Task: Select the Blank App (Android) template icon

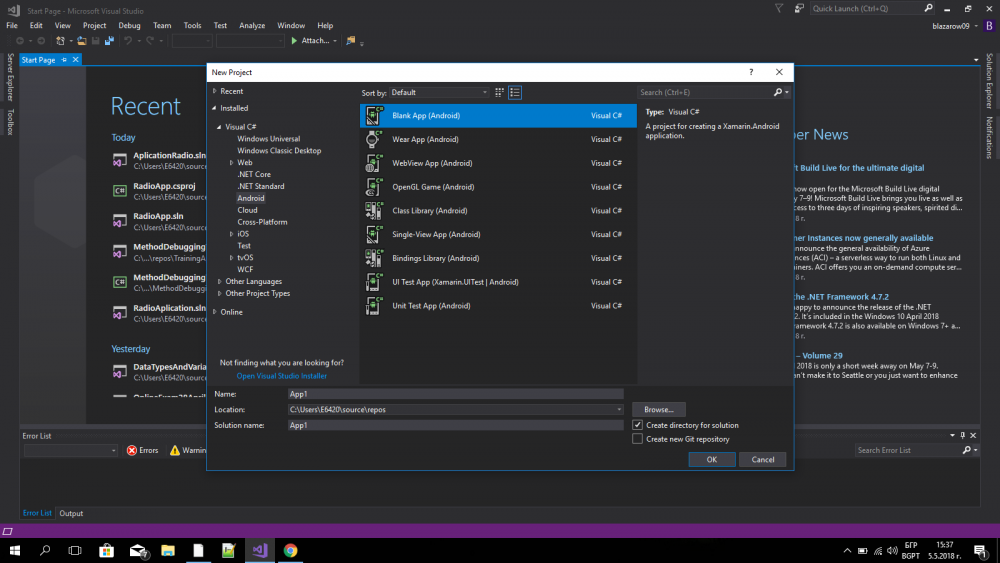Action: point(374,115)
